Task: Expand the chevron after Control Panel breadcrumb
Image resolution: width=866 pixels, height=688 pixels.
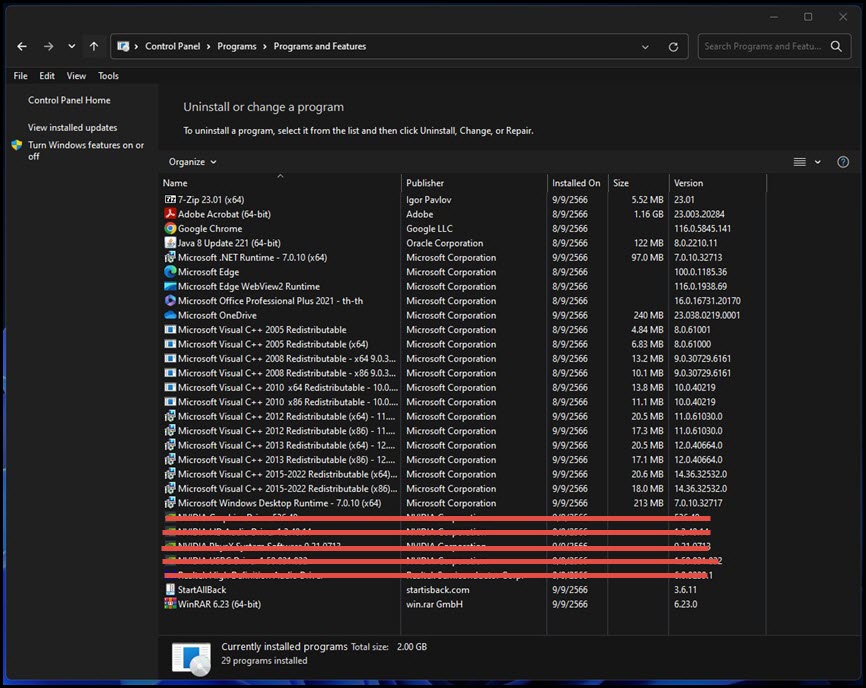Action: tap(209, 46)
